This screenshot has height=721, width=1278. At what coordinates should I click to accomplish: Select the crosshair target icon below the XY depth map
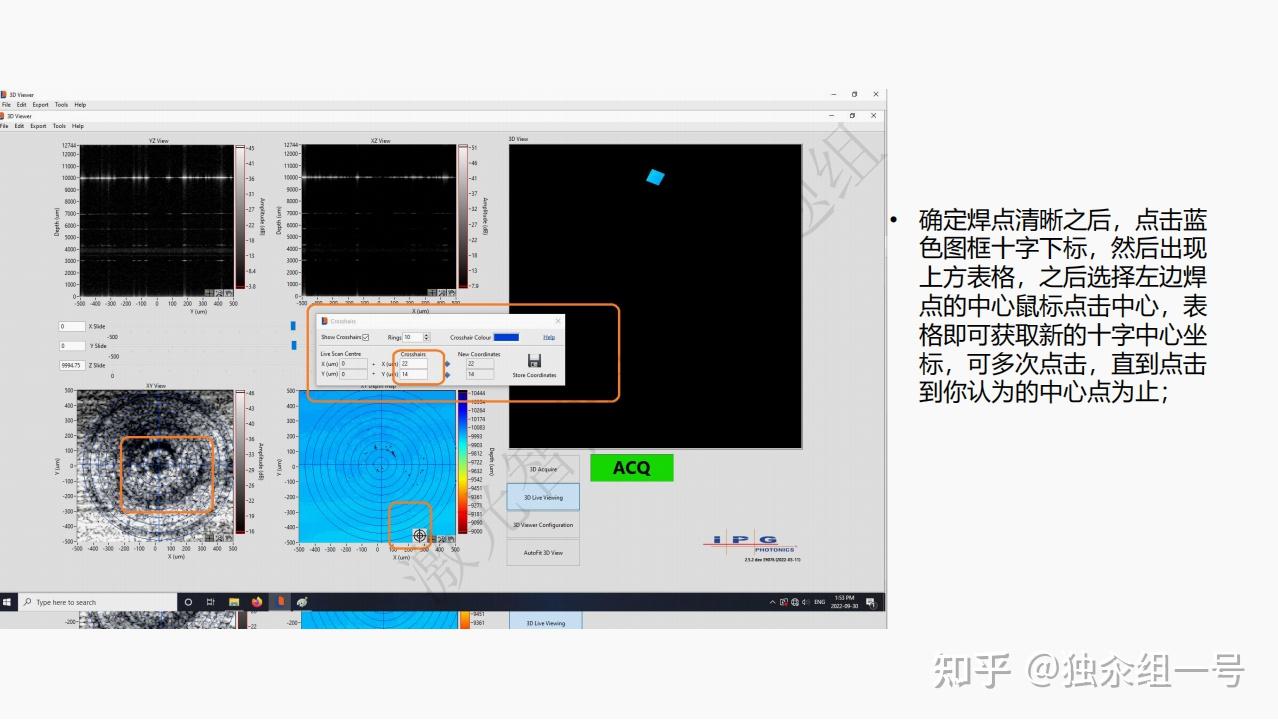pyautogui.click(x=417, y=535)
